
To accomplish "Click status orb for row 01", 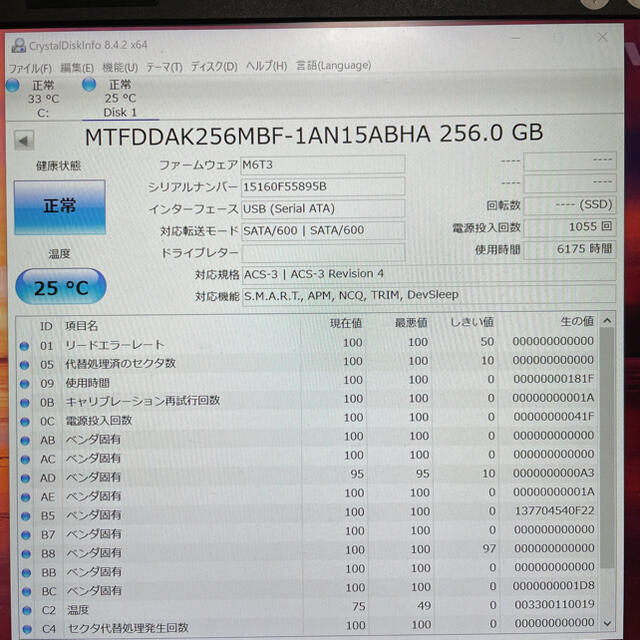I will click(24, 346).
